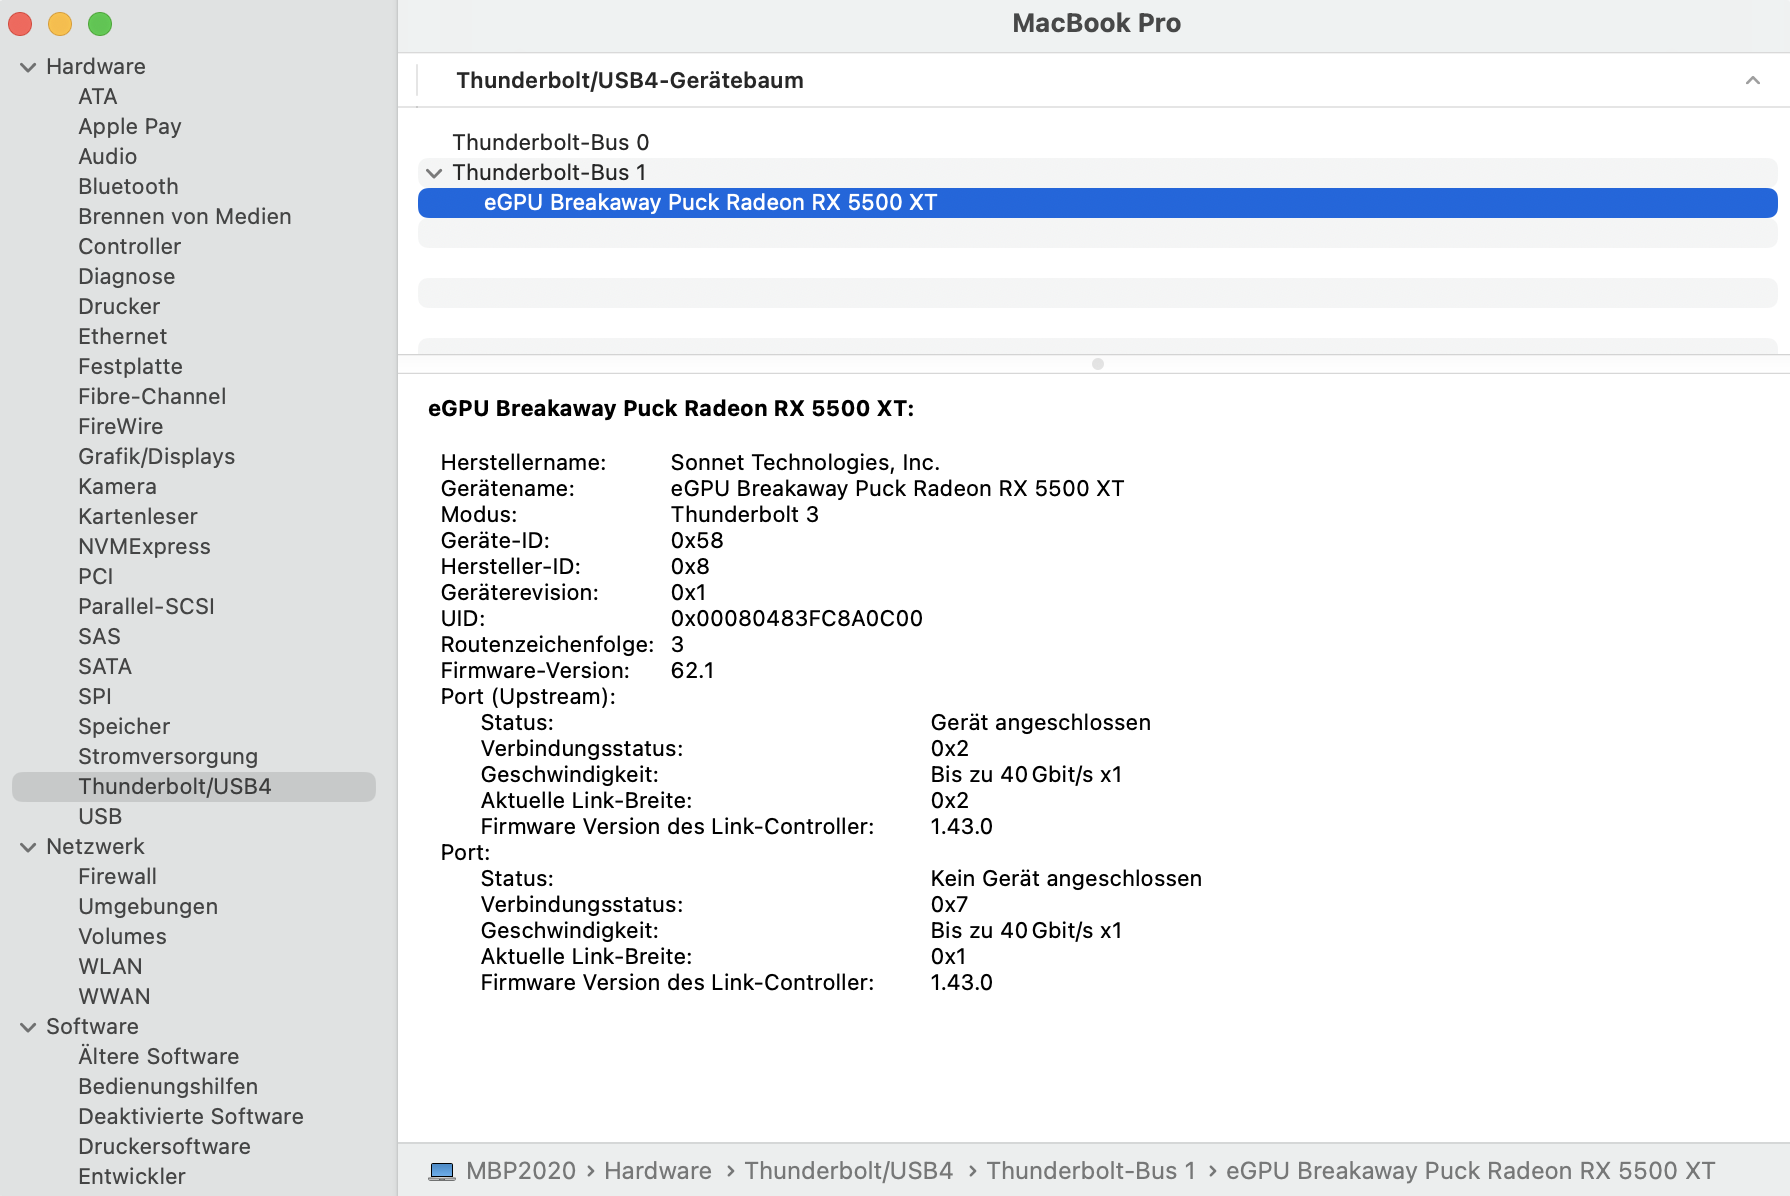Click the status text Kein Gerät angeschlossen

click(1066, 879)
